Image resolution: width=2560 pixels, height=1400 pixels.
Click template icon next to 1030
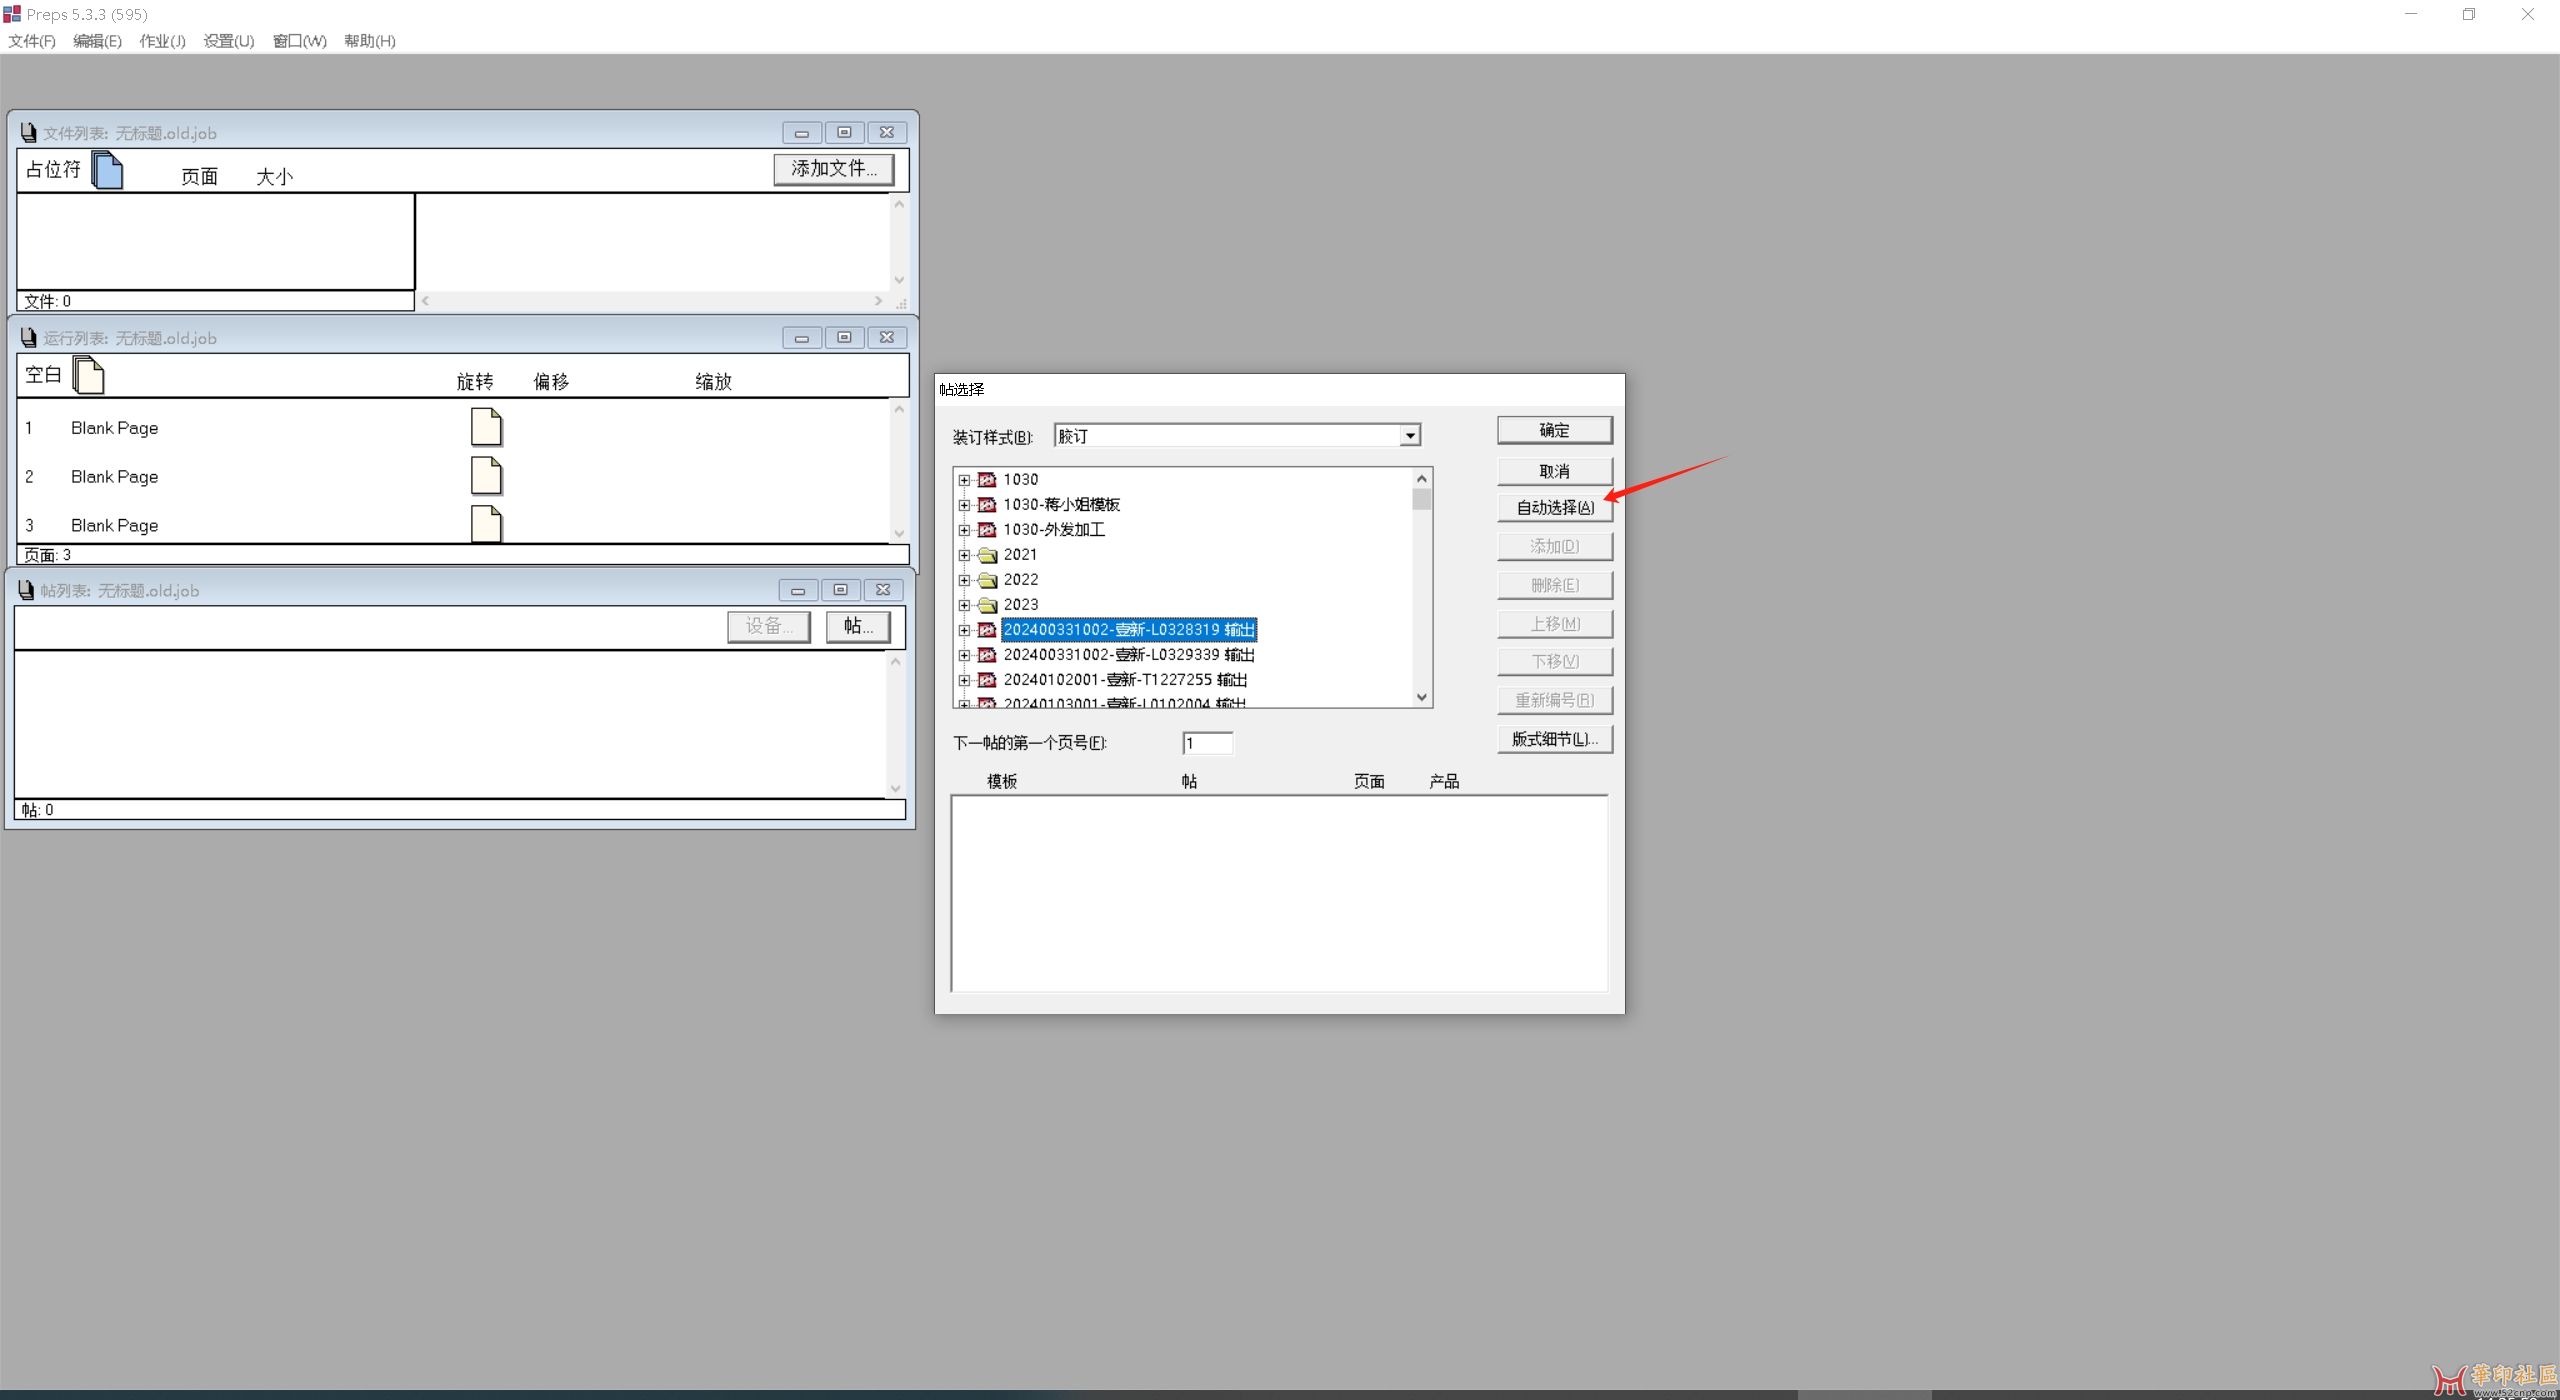click(987, 480)
